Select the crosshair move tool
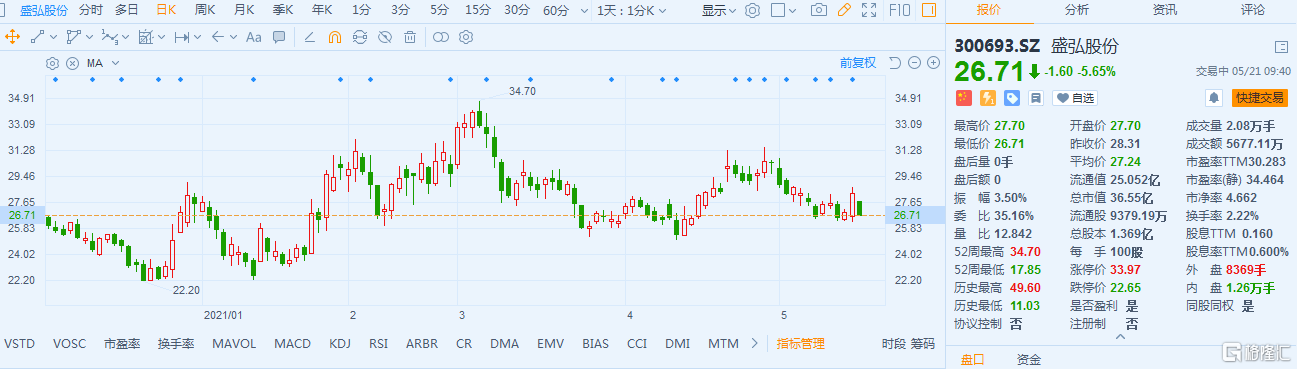Screen dimensions: 1297x369 (12, 37)
